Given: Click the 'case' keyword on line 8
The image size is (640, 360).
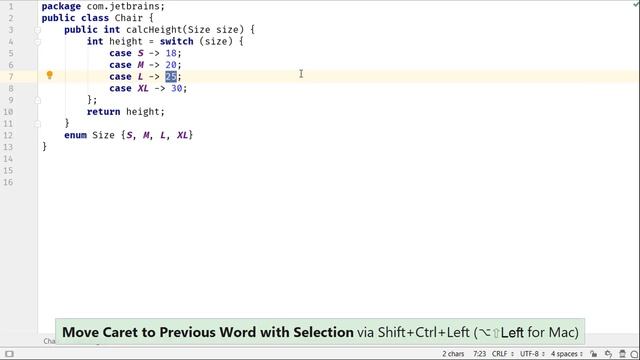Looking at the screenshot, I should [x=120, y=88].
